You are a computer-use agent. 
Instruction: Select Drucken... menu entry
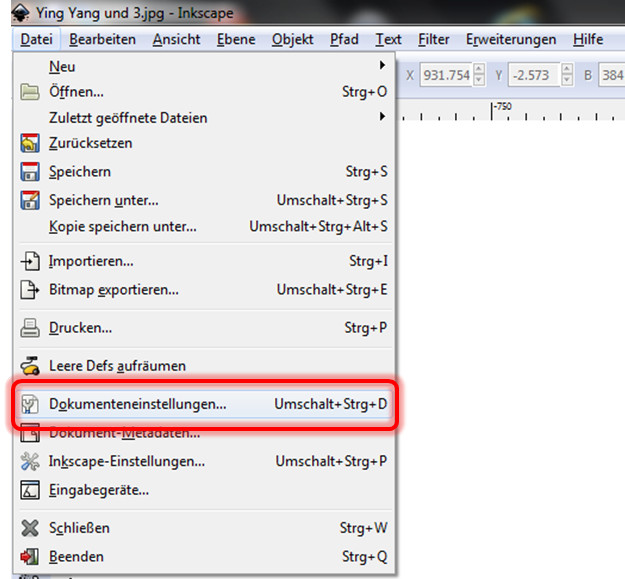click(204, 328)
